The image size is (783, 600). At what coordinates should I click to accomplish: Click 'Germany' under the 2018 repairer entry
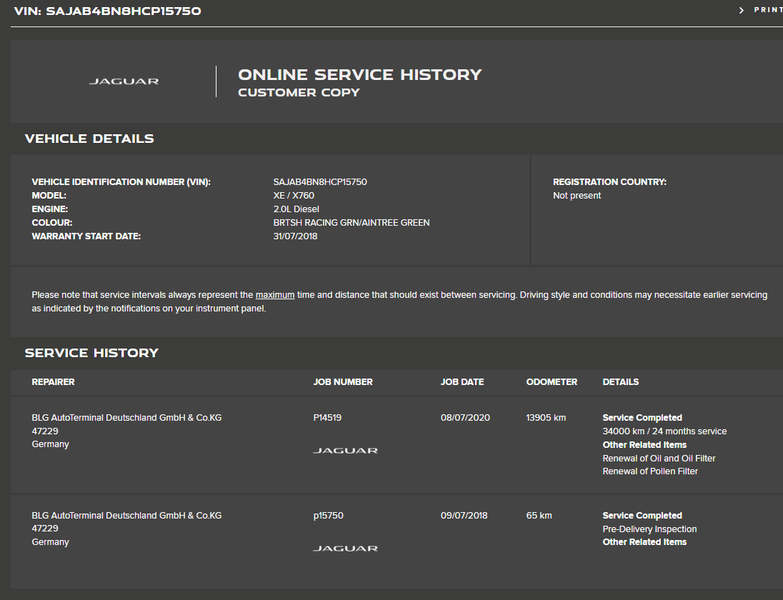pos(50,542)
